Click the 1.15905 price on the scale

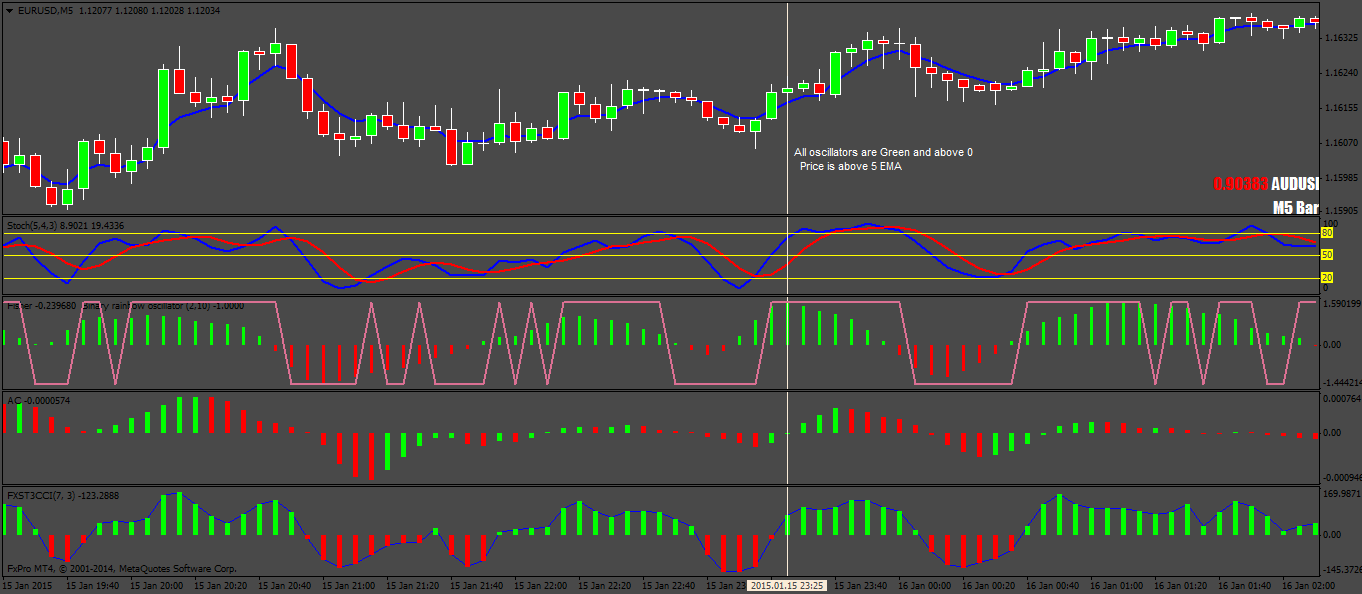click(x=1342, y=211)
